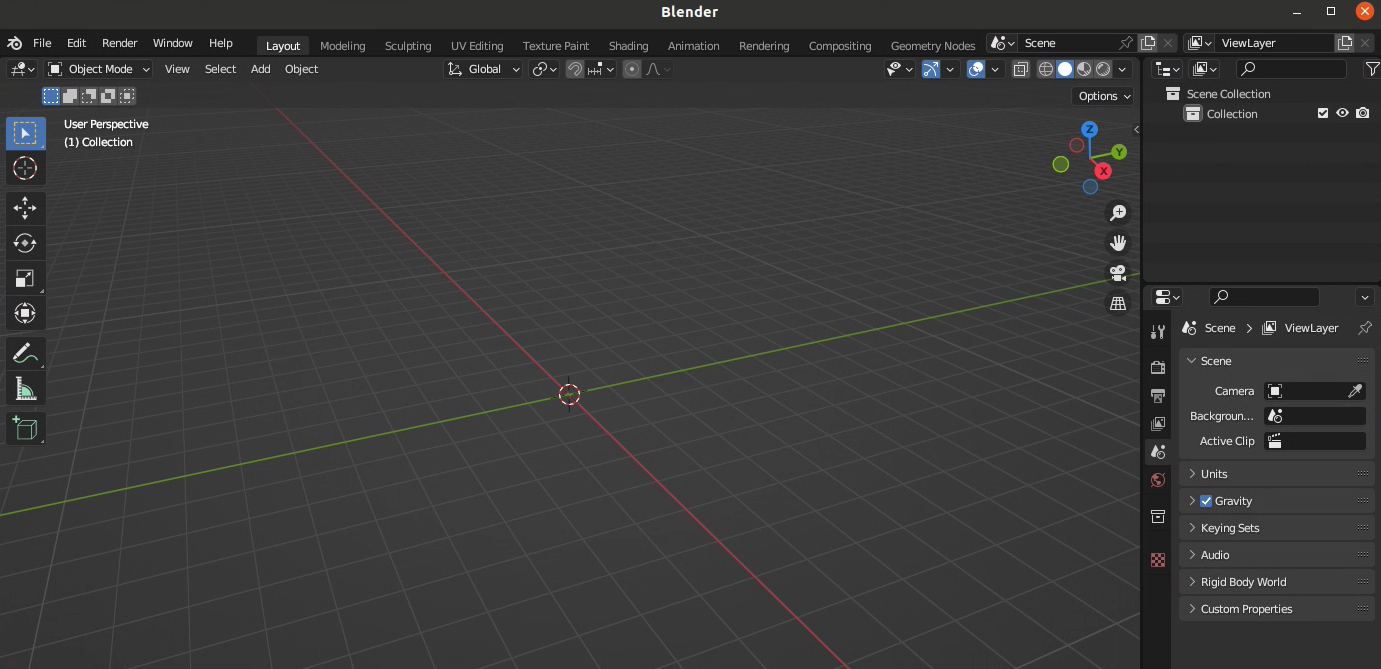The width and height of the screenshot is (1381, 669).
Task: Click the outliner filter funnel icon
Action: (x=1372, y=69)
